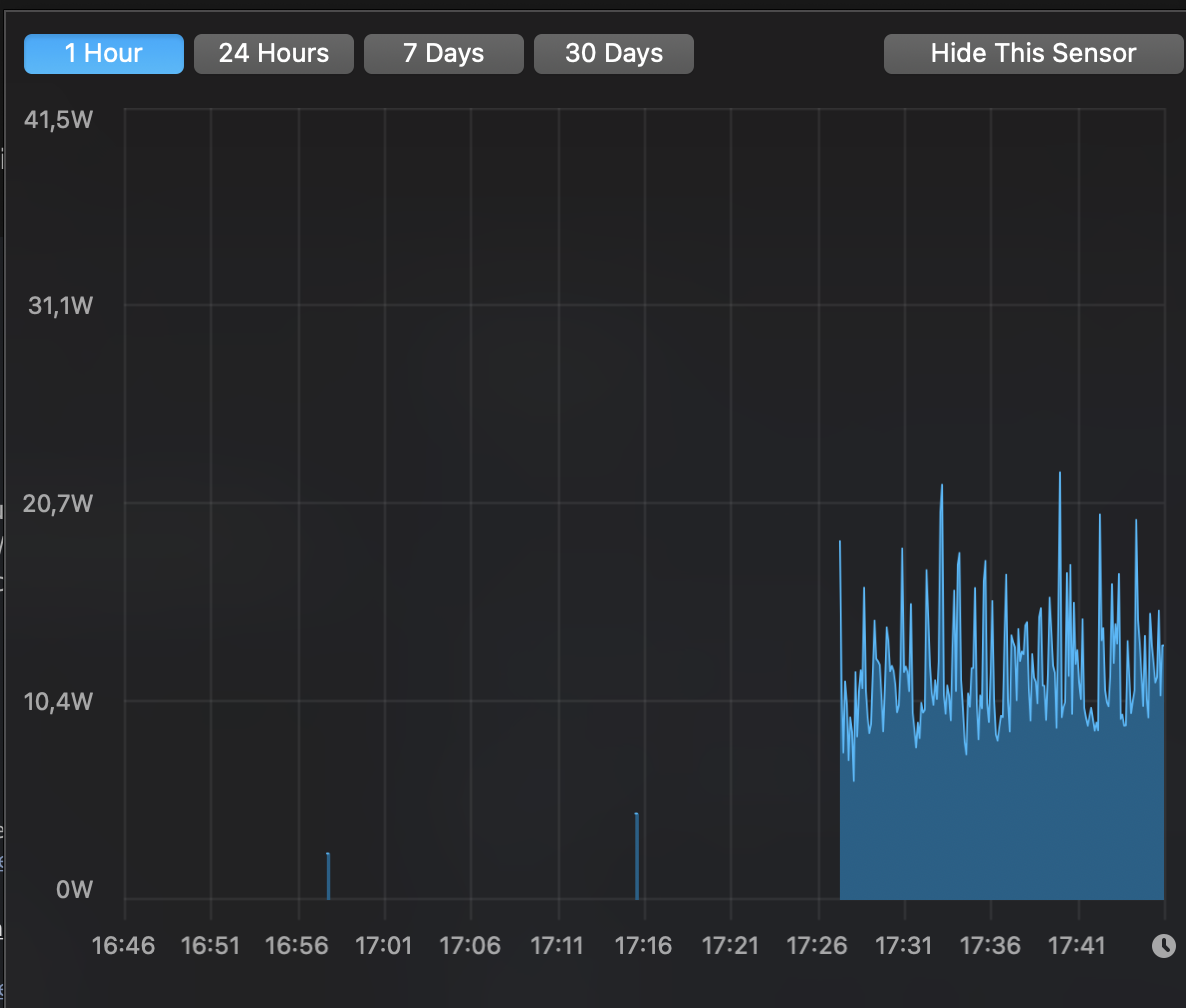Click the clock icon below the graph
Screen dimensions: 1186x1008
tap(1163, 945)
